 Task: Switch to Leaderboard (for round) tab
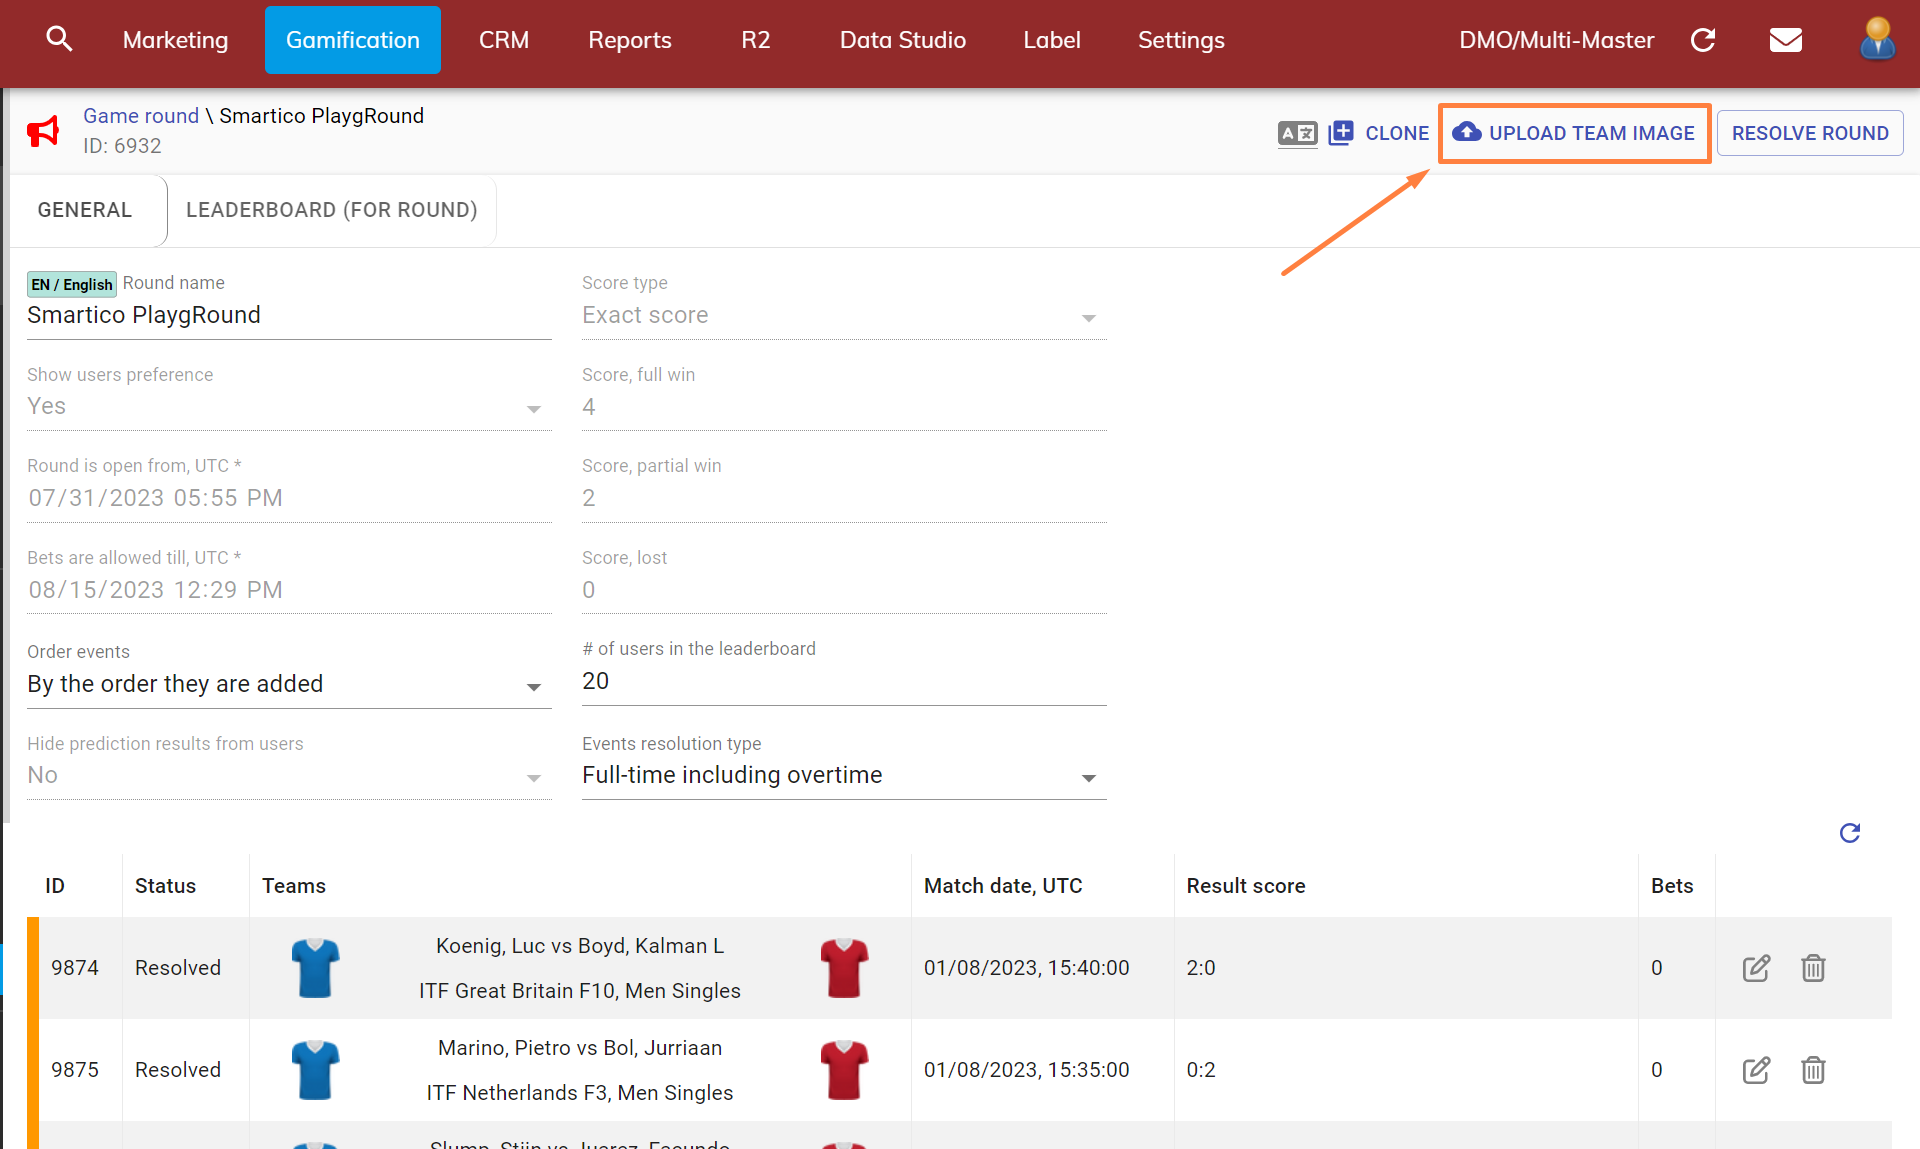point(331,210)
